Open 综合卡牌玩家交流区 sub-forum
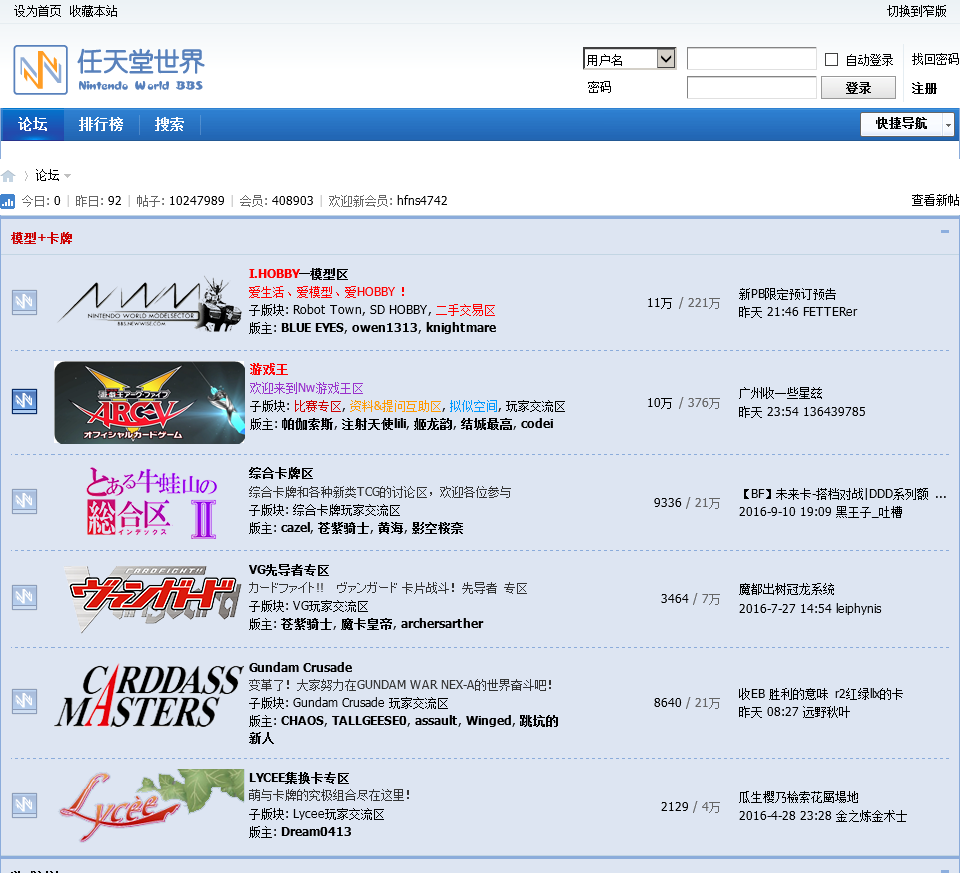This screenshot has width=960, height=873. click(347, 510)
